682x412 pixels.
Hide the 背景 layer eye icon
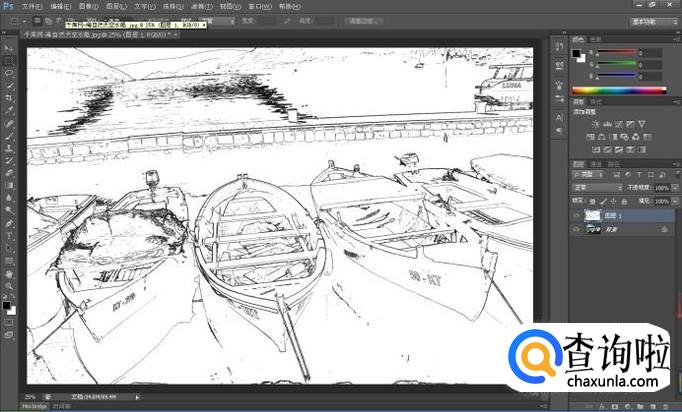pyautogui.click(x=577, y=229)
